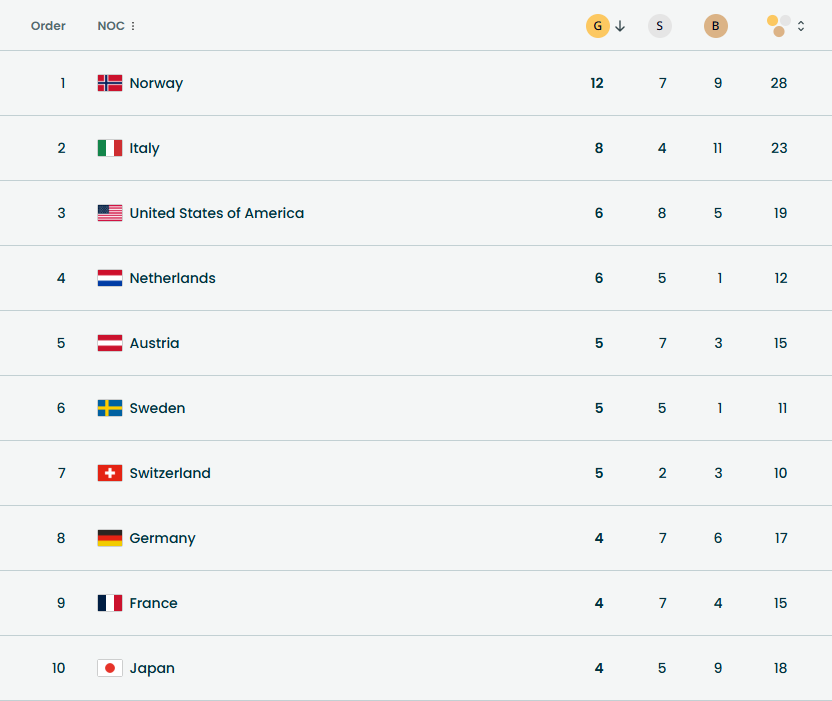Select the Austria country name
Screen dimensions: 832x701
coord(154,343)
